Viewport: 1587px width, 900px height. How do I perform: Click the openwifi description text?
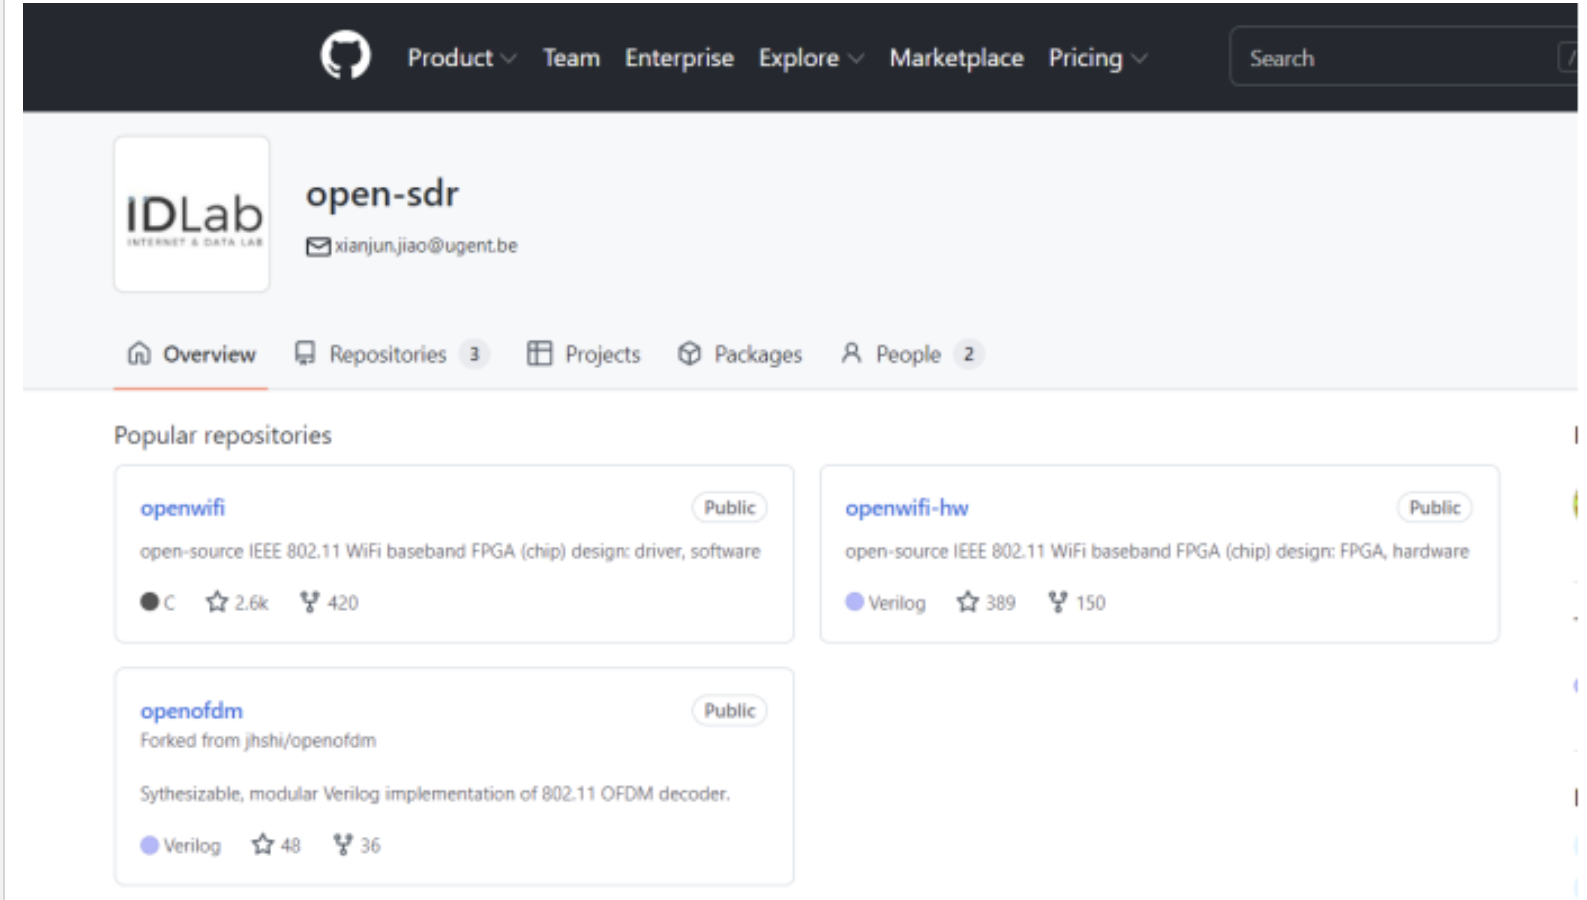click(x=450, y=551)
